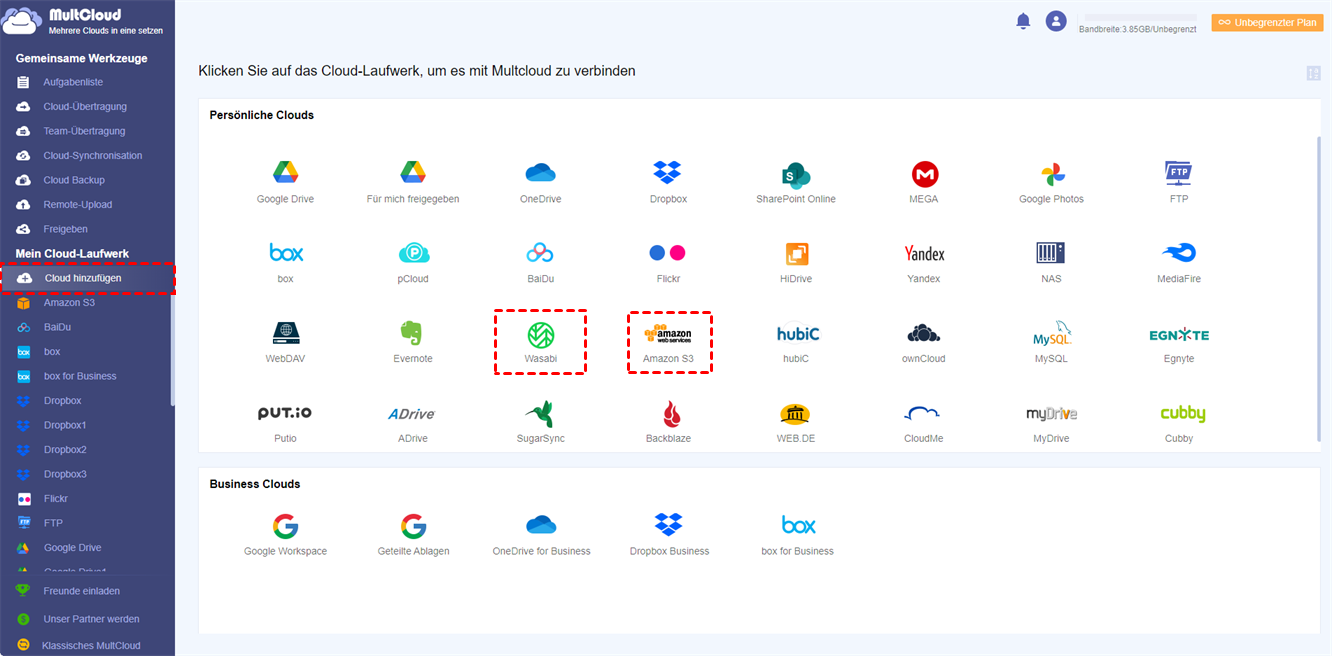Choose the Evernote icon
Screen dimensions: 1332x656
(x=413, y=333)
